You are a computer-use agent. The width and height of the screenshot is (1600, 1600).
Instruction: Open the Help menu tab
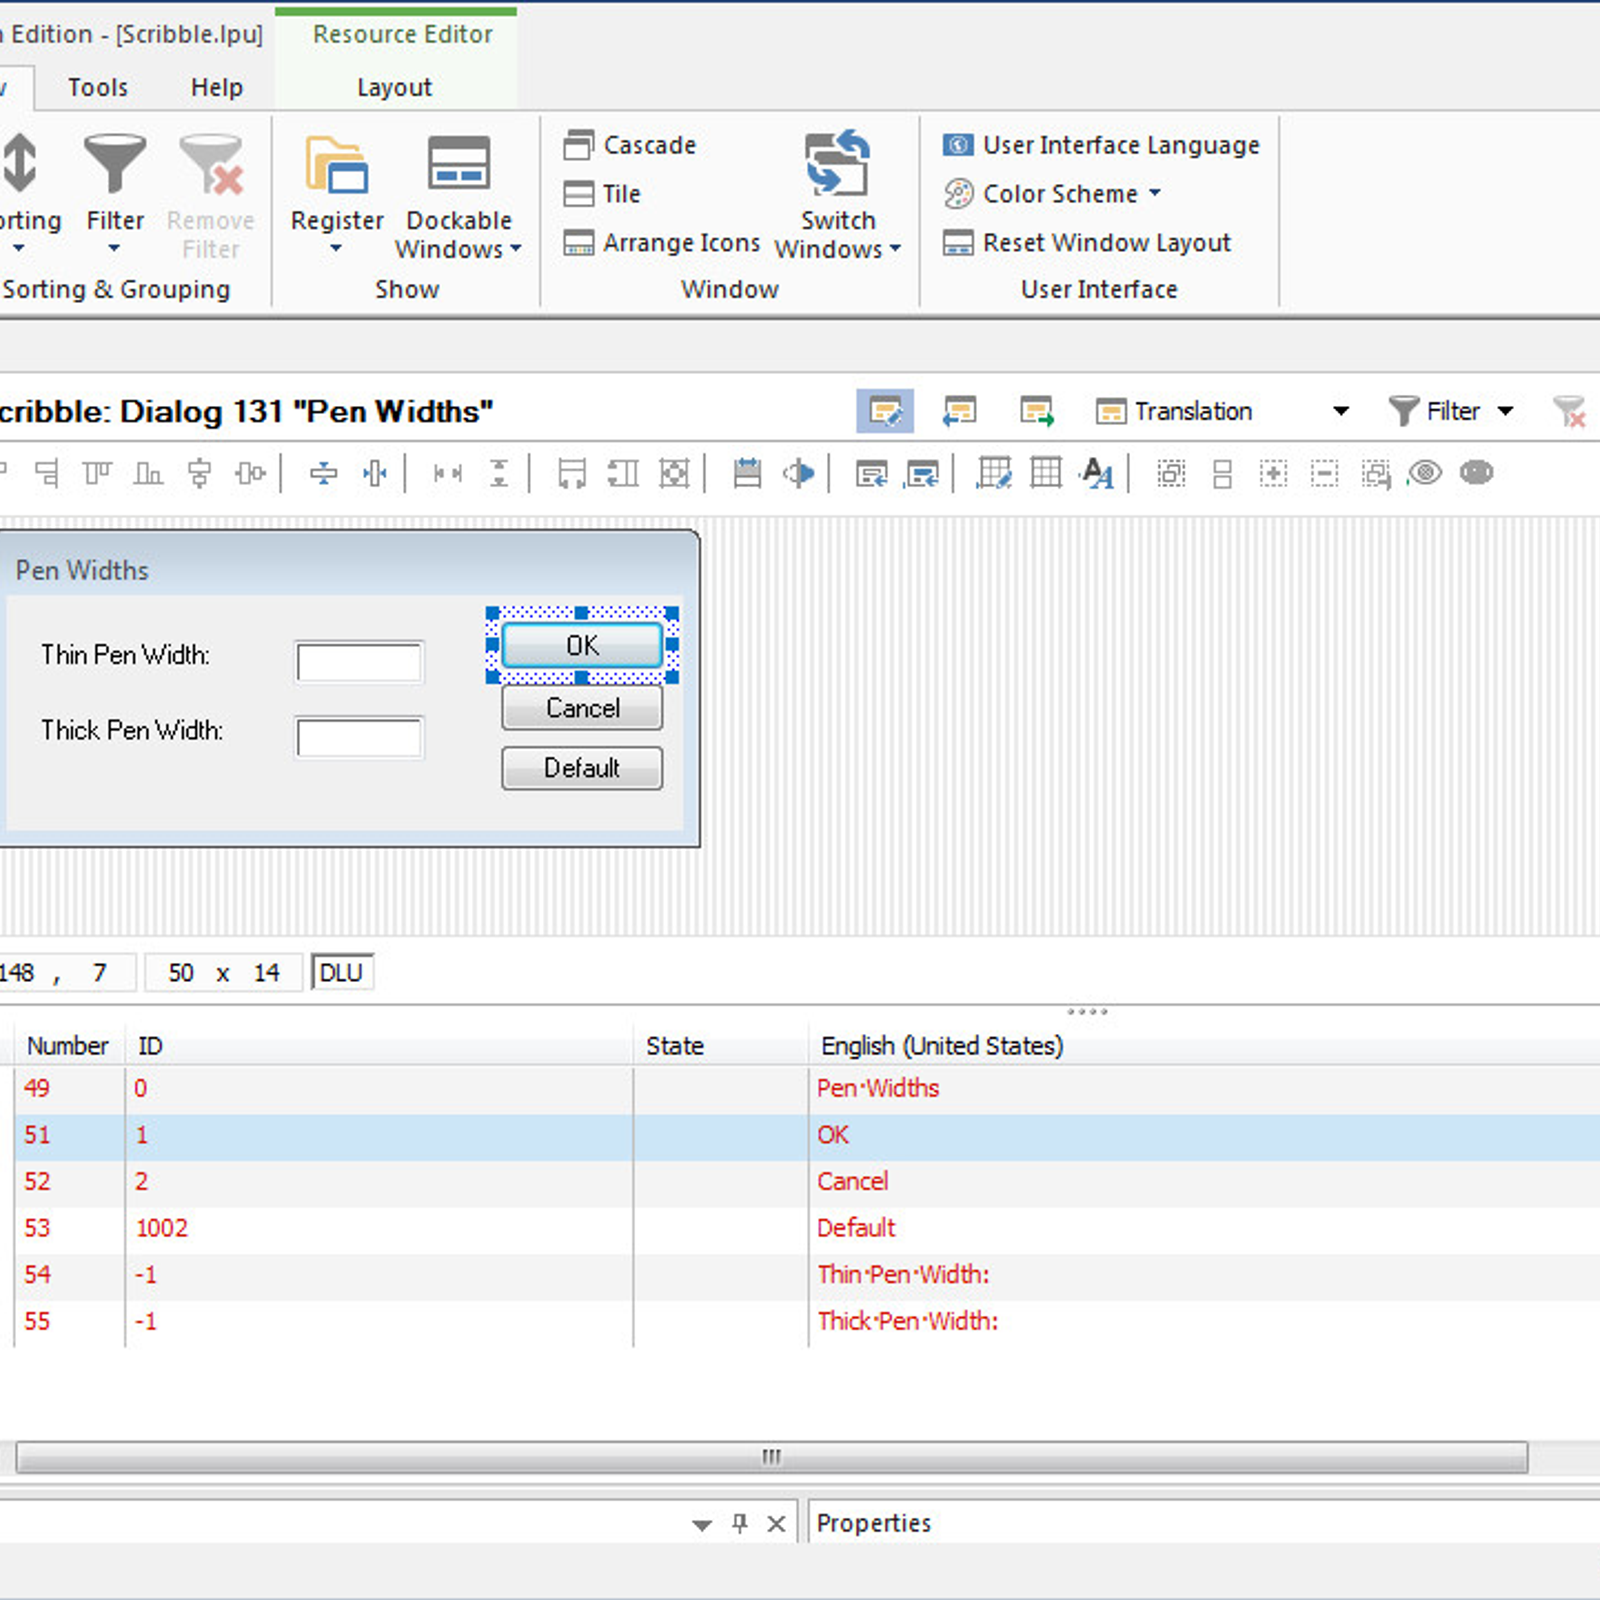[x=217, y=88]
